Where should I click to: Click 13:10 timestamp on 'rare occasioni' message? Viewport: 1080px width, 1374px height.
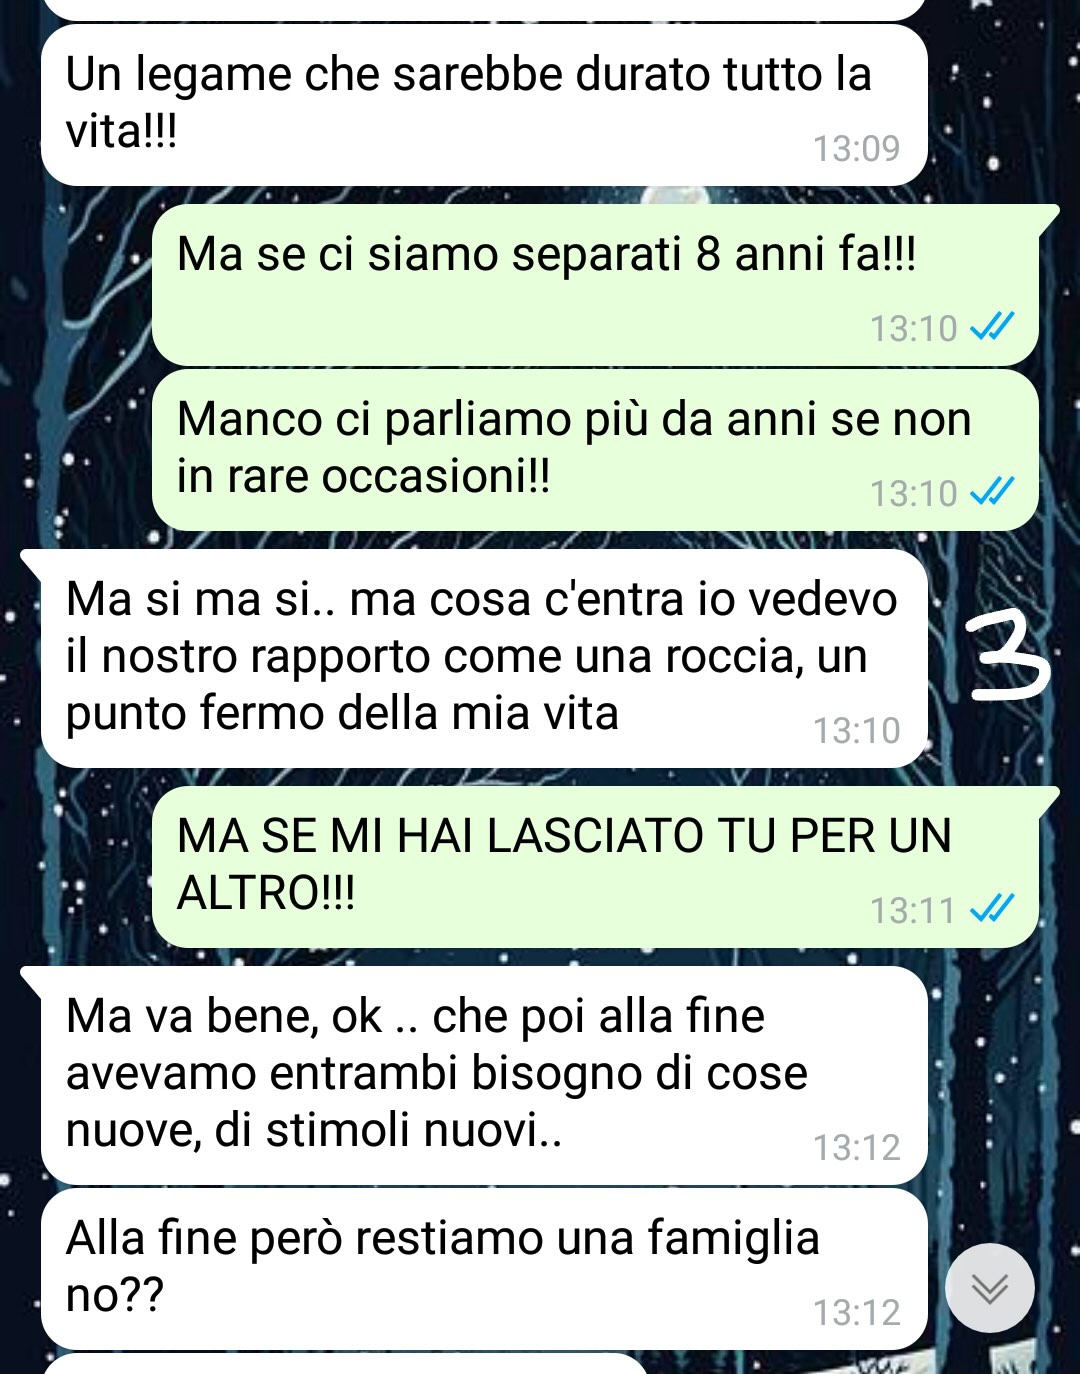click(x=914, y=494)
